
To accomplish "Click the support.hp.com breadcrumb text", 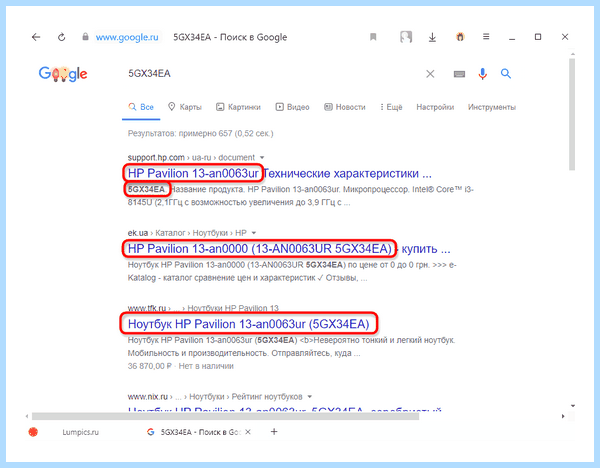I will coord(156,157).
